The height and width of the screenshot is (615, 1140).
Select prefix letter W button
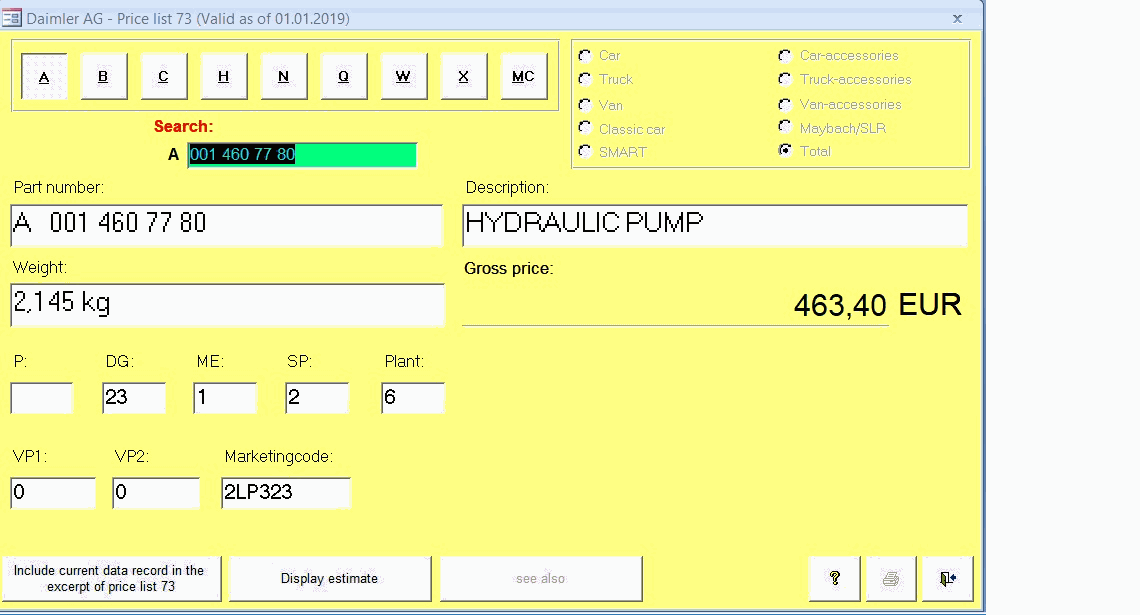404,76
